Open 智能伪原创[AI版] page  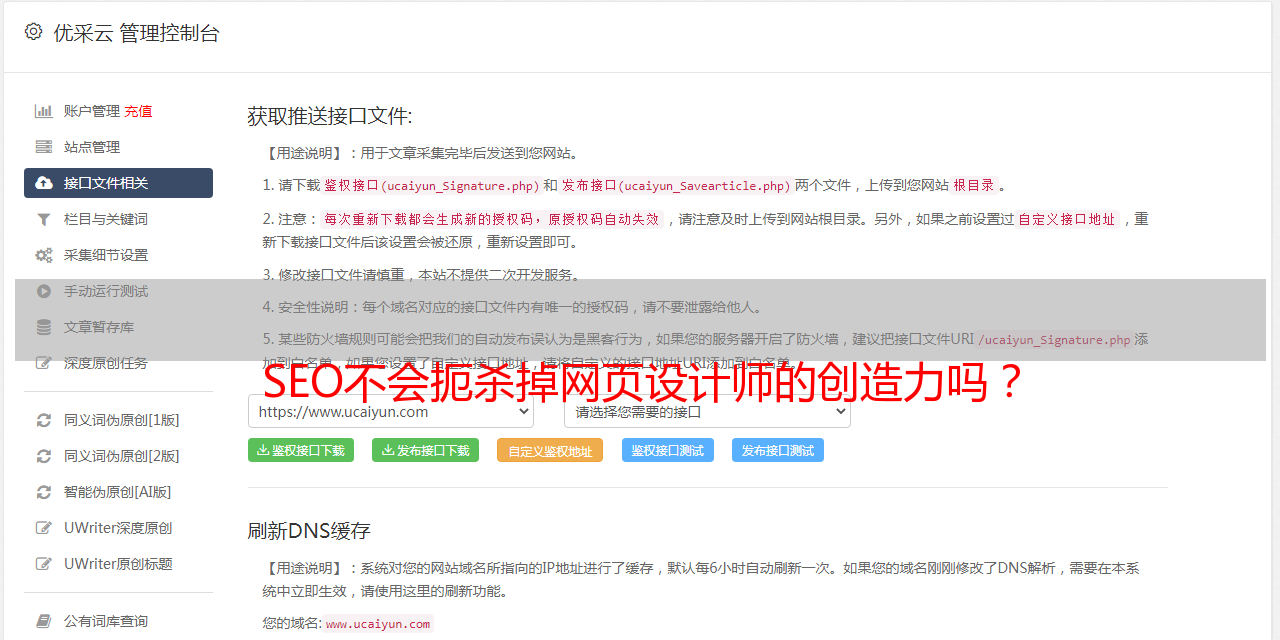(x=118, y=492)
